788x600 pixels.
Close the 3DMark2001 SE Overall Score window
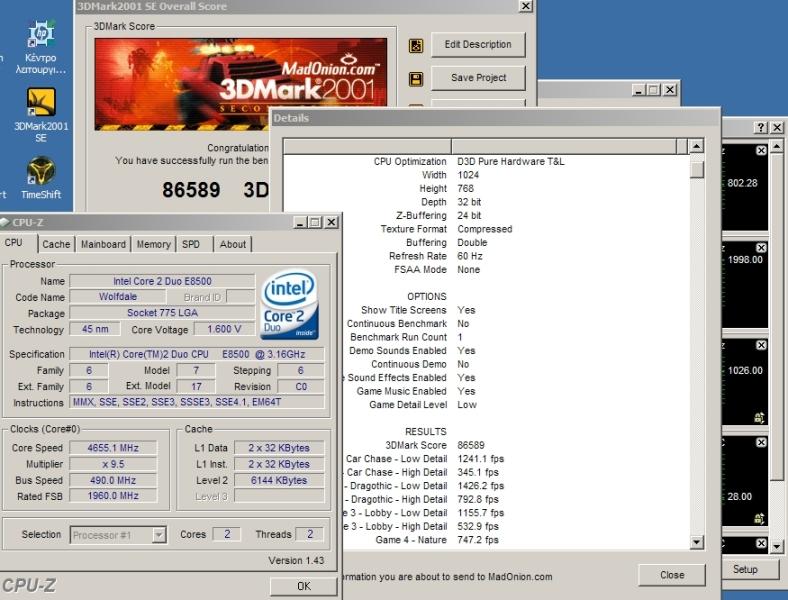525,6
